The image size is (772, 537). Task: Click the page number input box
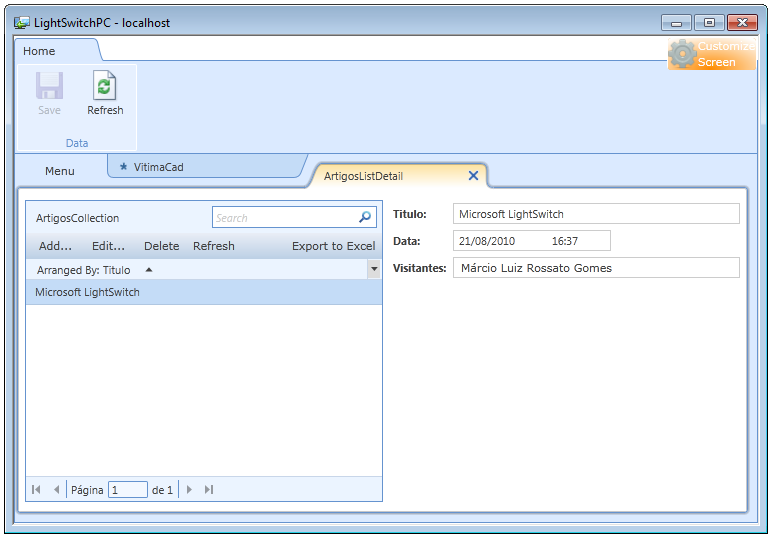(128, 490)
